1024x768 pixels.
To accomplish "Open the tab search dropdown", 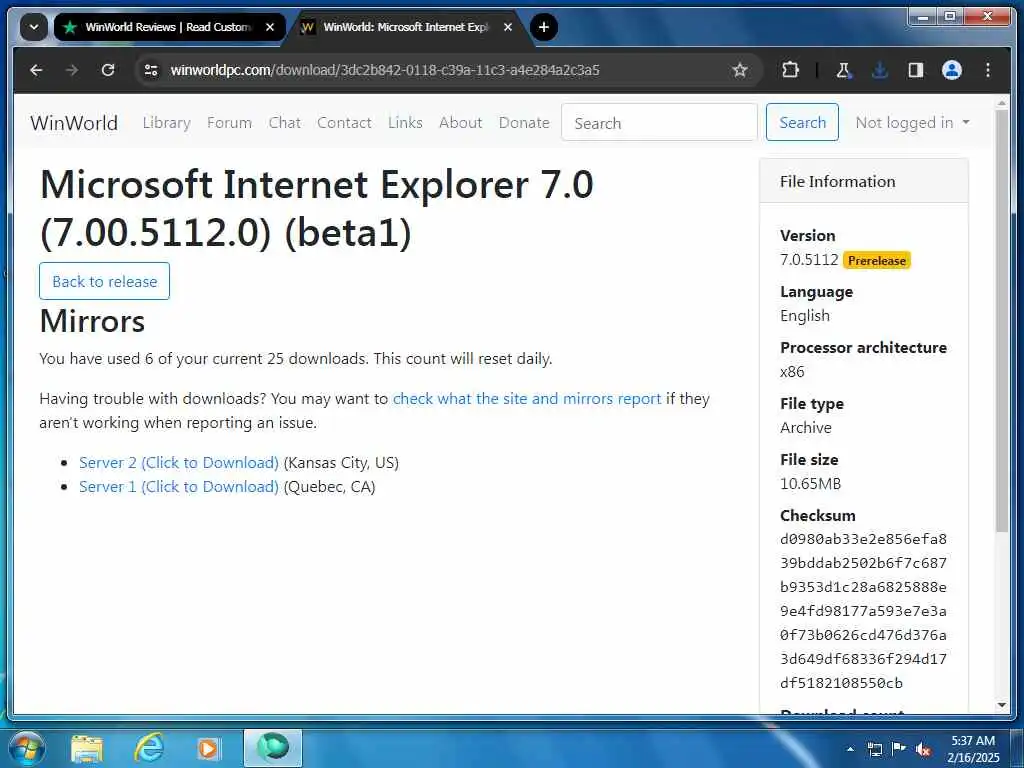I will tap(33, 27).
